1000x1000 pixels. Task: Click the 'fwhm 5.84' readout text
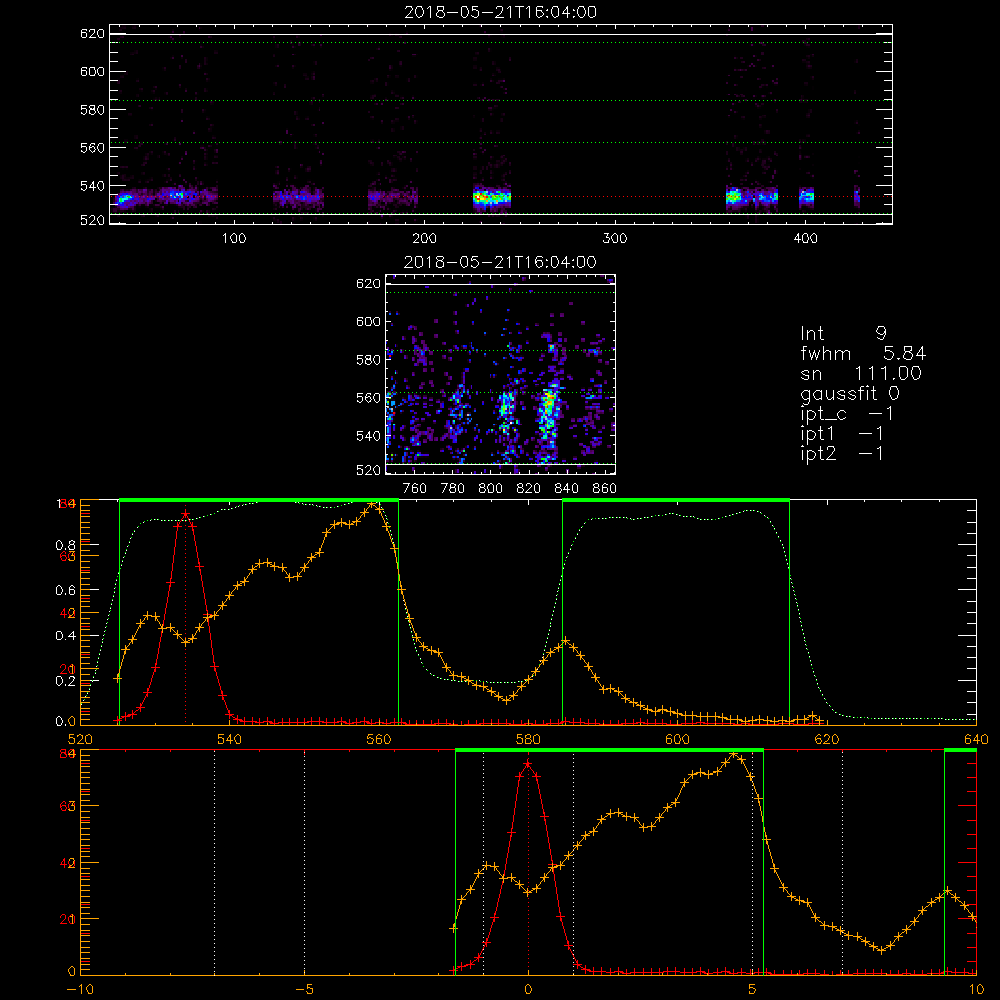pos(863,353)
